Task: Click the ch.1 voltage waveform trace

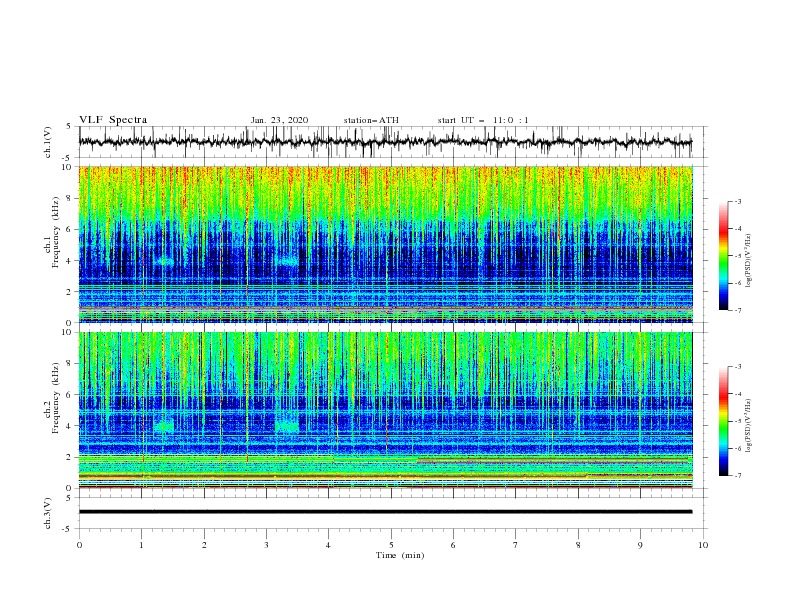Action: pos(385,142)
